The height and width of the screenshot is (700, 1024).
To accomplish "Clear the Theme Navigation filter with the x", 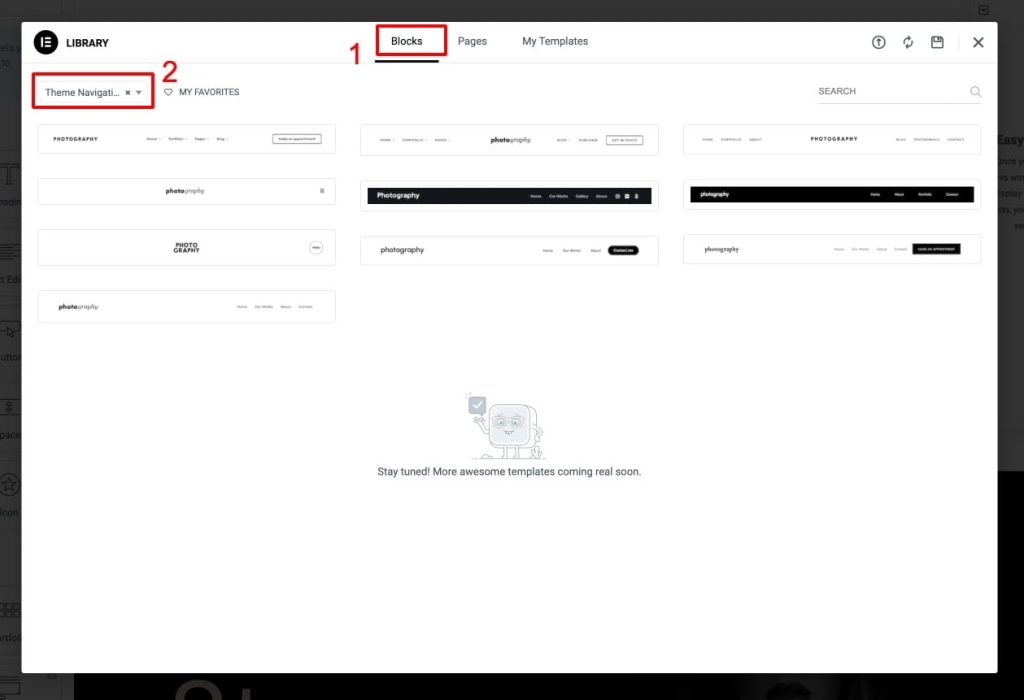I will point(127,91).
